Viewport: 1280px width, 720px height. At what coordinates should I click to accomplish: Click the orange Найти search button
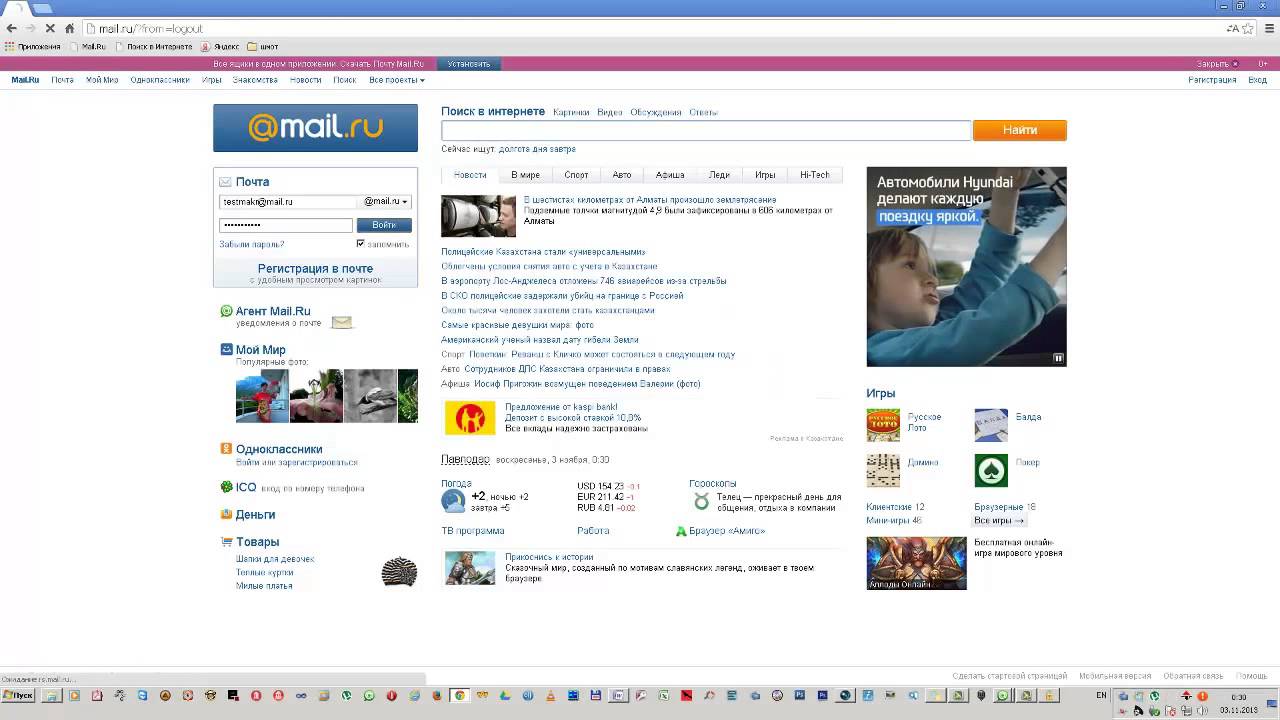1020,130
